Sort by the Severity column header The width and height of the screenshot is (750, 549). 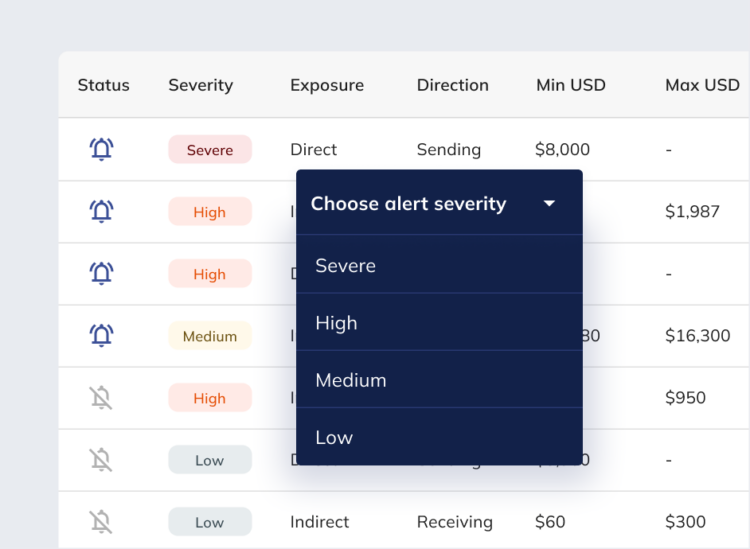(x=200, y=85)
